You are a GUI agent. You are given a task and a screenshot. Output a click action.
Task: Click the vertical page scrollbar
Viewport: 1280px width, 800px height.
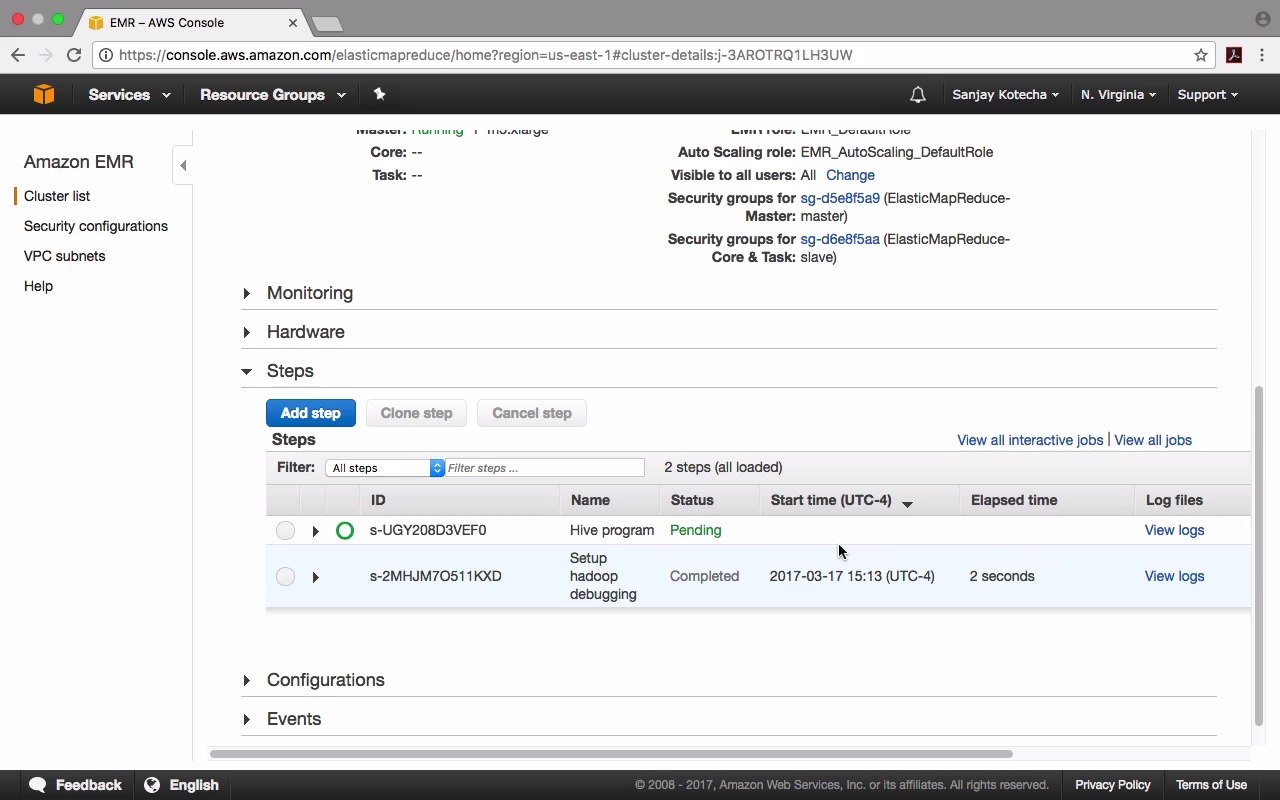[1259, 555]
